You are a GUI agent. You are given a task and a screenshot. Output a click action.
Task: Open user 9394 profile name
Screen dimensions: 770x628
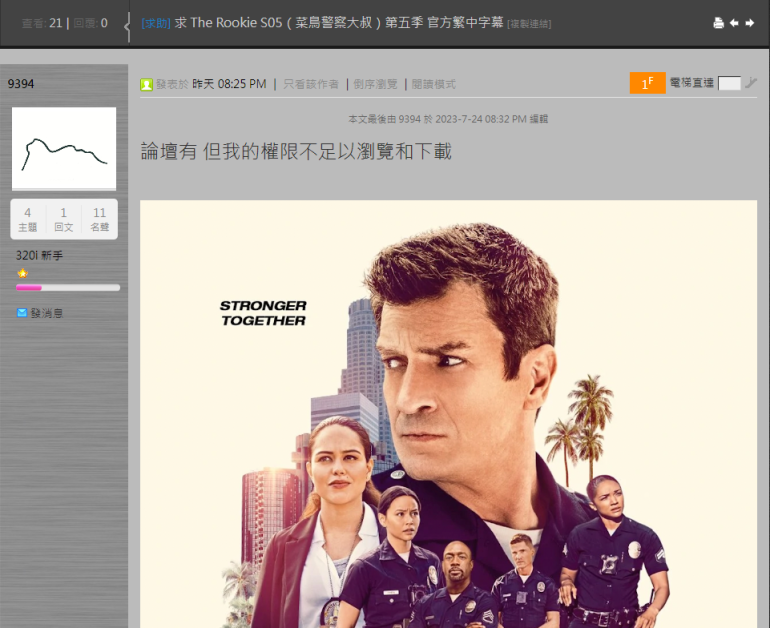pyautogui.click(x=21, y=84)
